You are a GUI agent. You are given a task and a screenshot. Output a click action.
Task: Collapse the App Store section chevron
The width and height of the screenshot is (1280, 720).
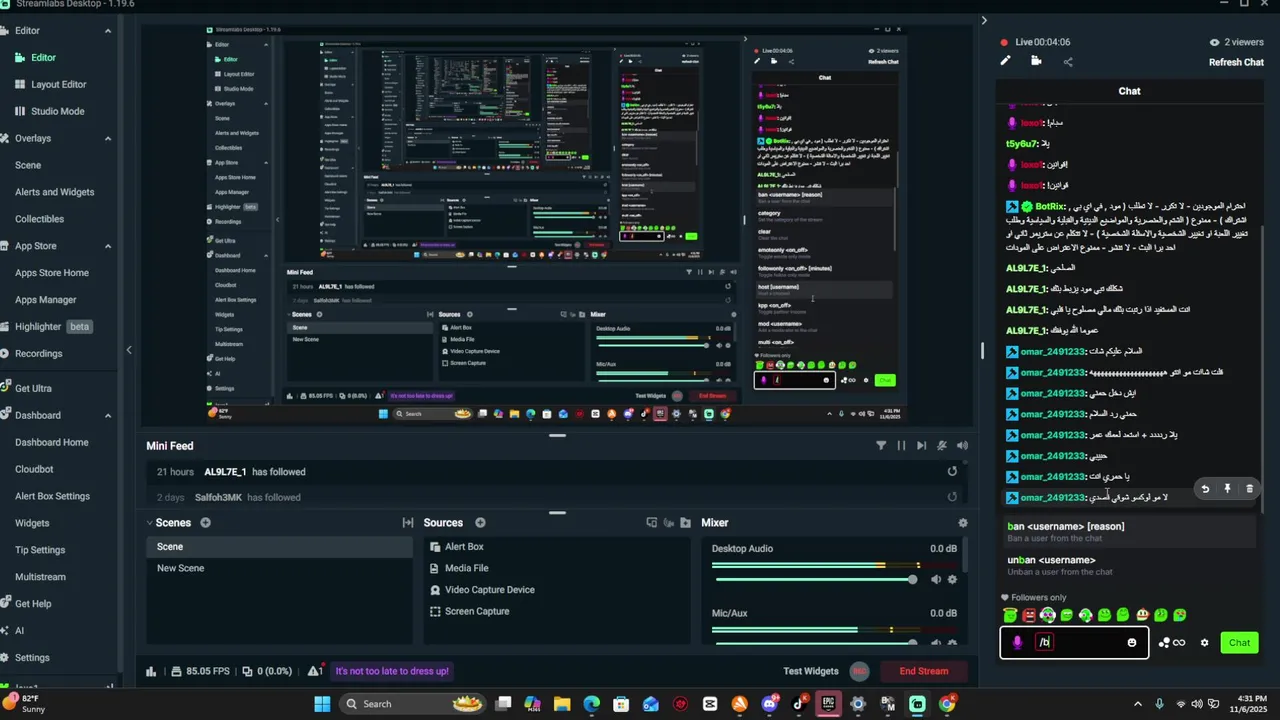pyautogui.click(x=108, y=246)
